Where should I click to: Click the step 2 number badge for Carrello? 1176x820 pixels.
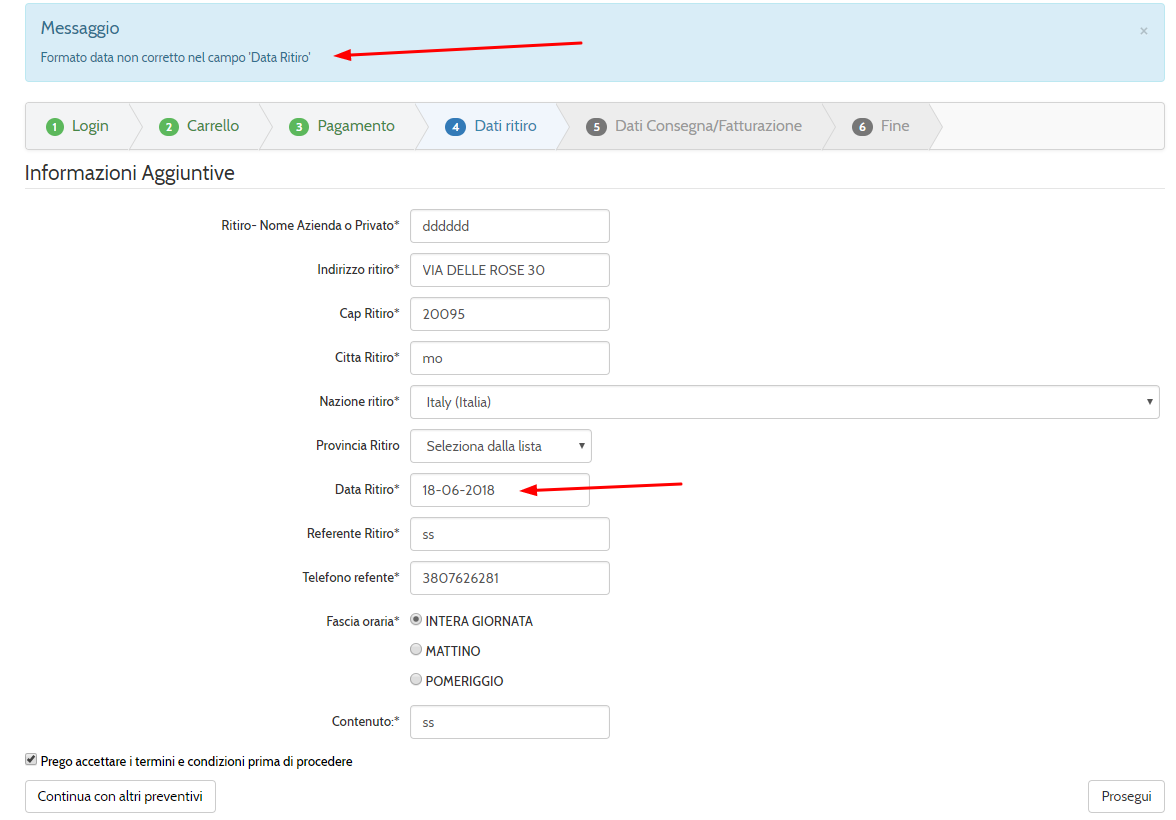170,127
